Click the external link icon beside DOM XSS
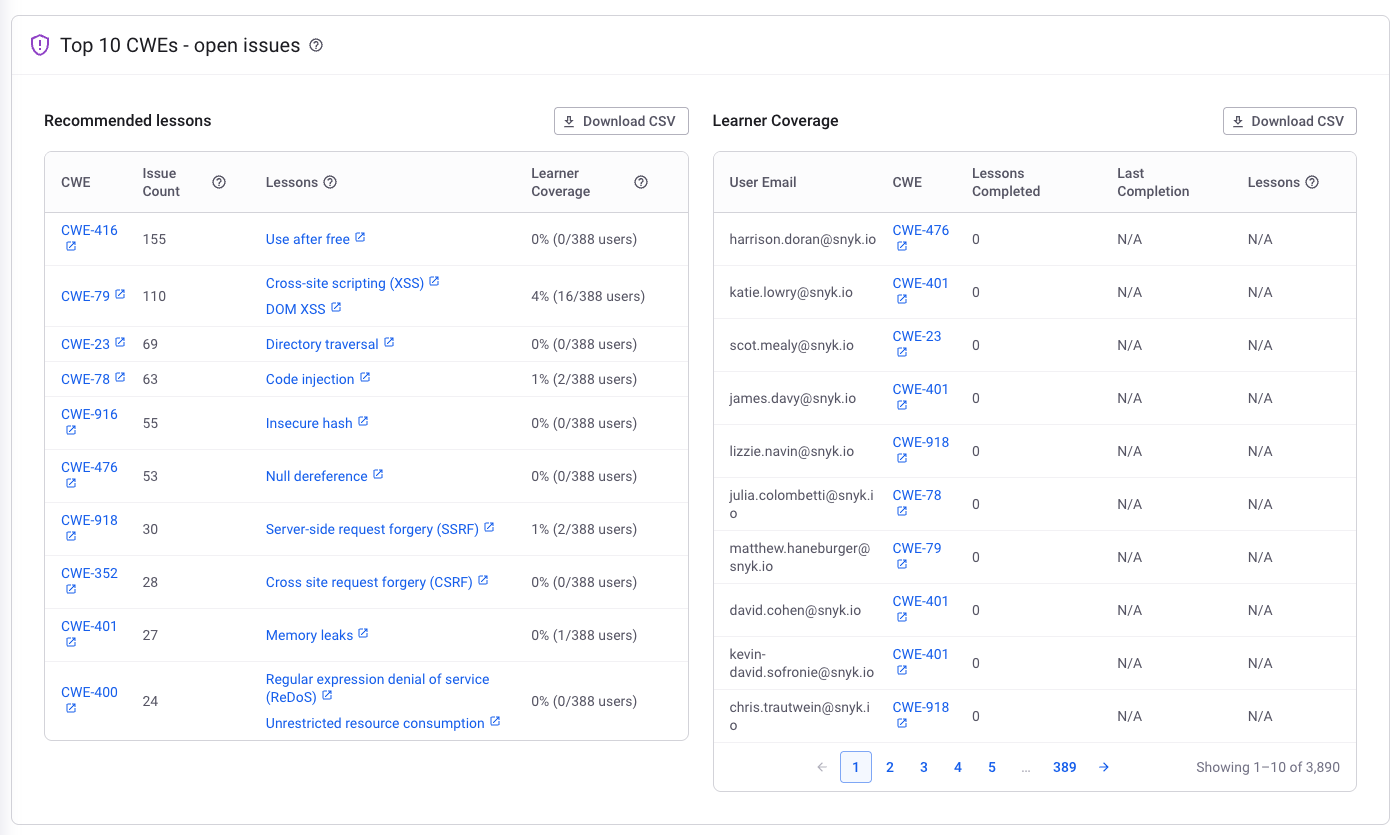The width and height of the screenshot is (1396, 835). click(336, 308)
